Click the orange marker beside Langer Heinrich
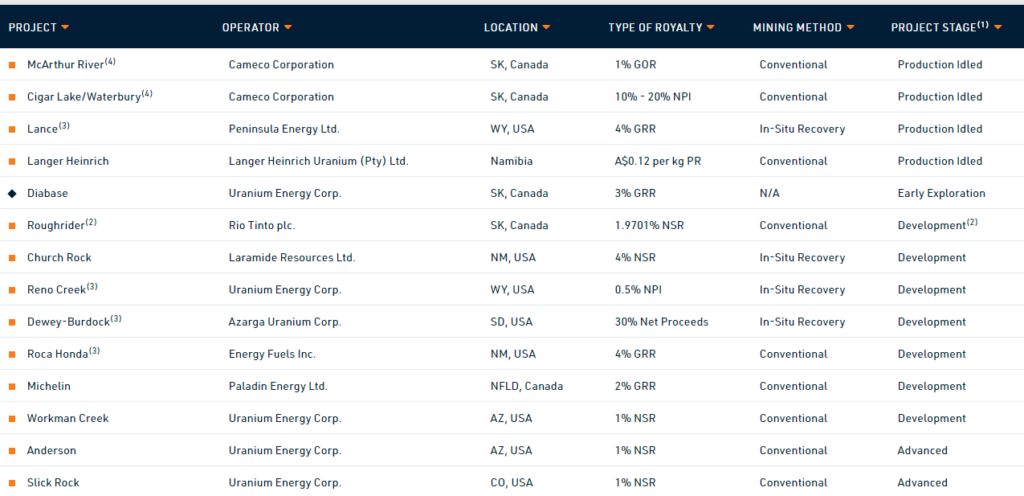The height and width of the screenshot is (496, 1024). (x=12, y=161)
